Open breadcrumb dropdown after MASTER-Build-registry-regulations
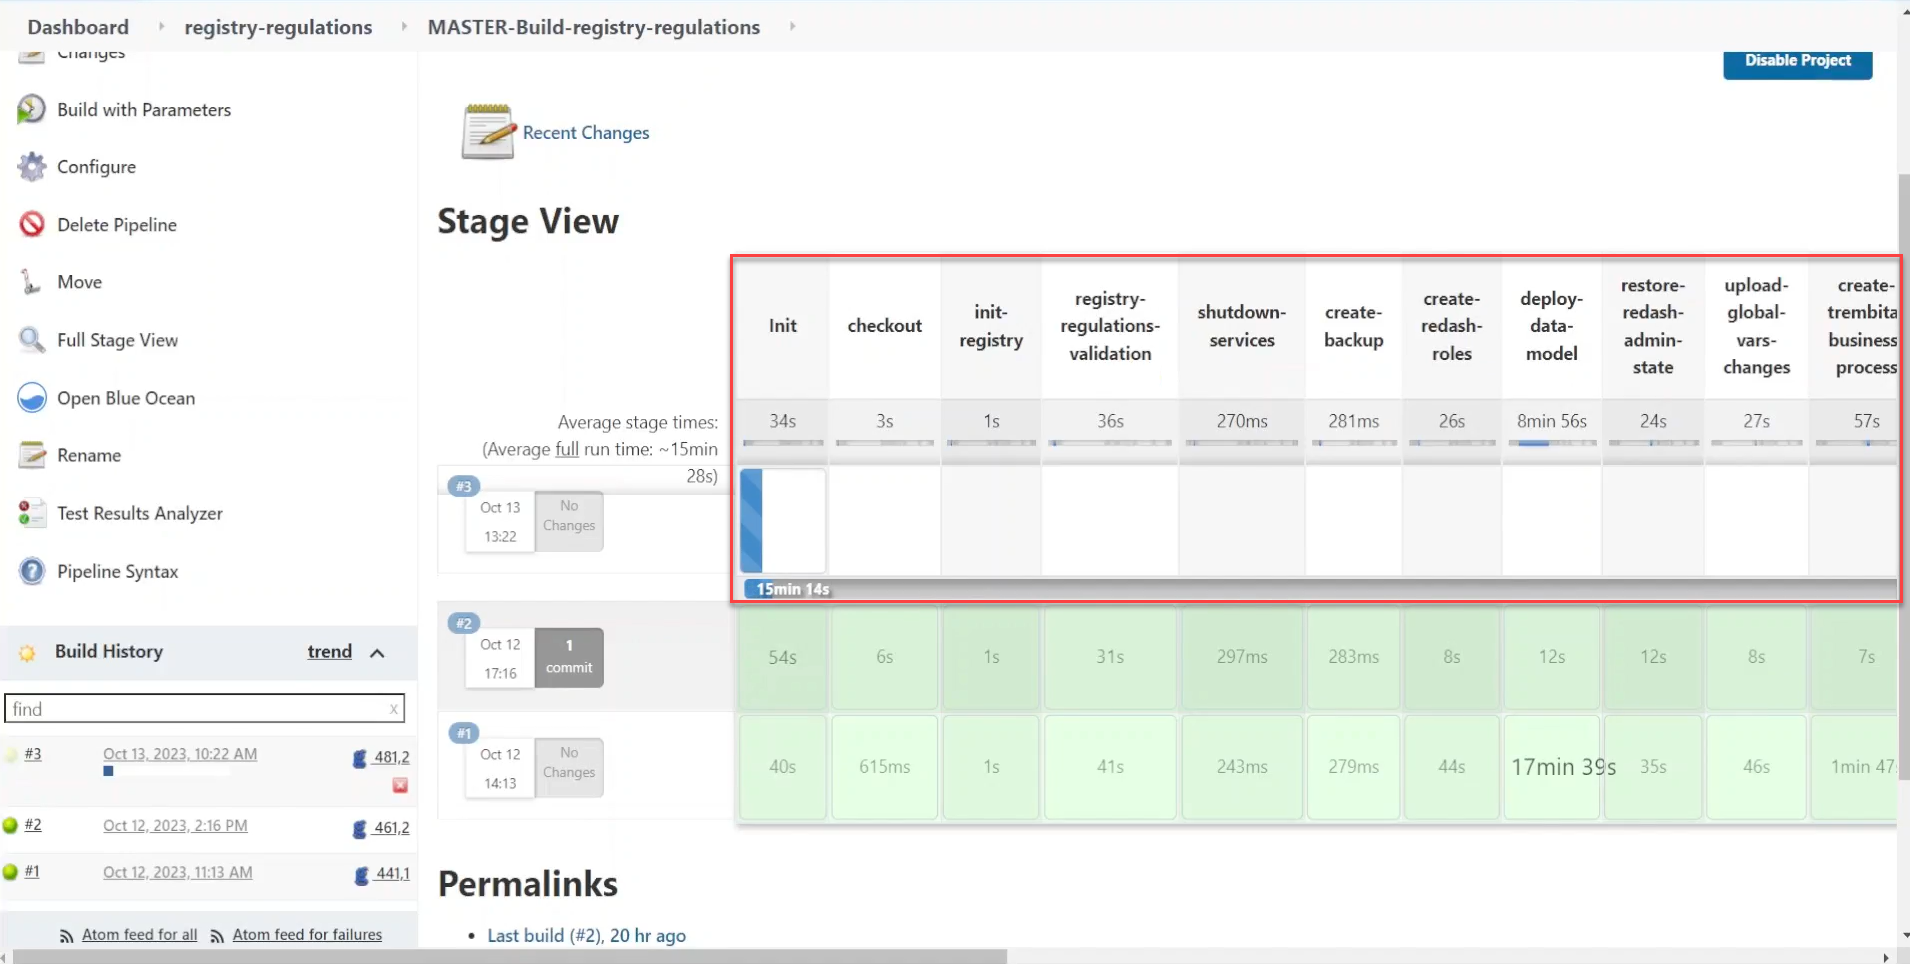 coord(792,26)
